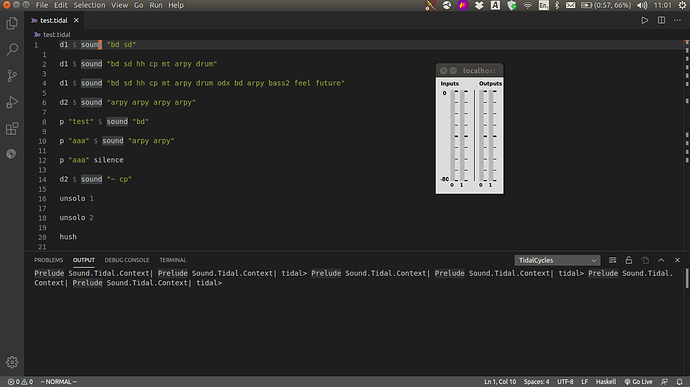The height and width of the screenshot is (387, 690).
Task: Click the p "aaa" silence code line
Action: 92,160
